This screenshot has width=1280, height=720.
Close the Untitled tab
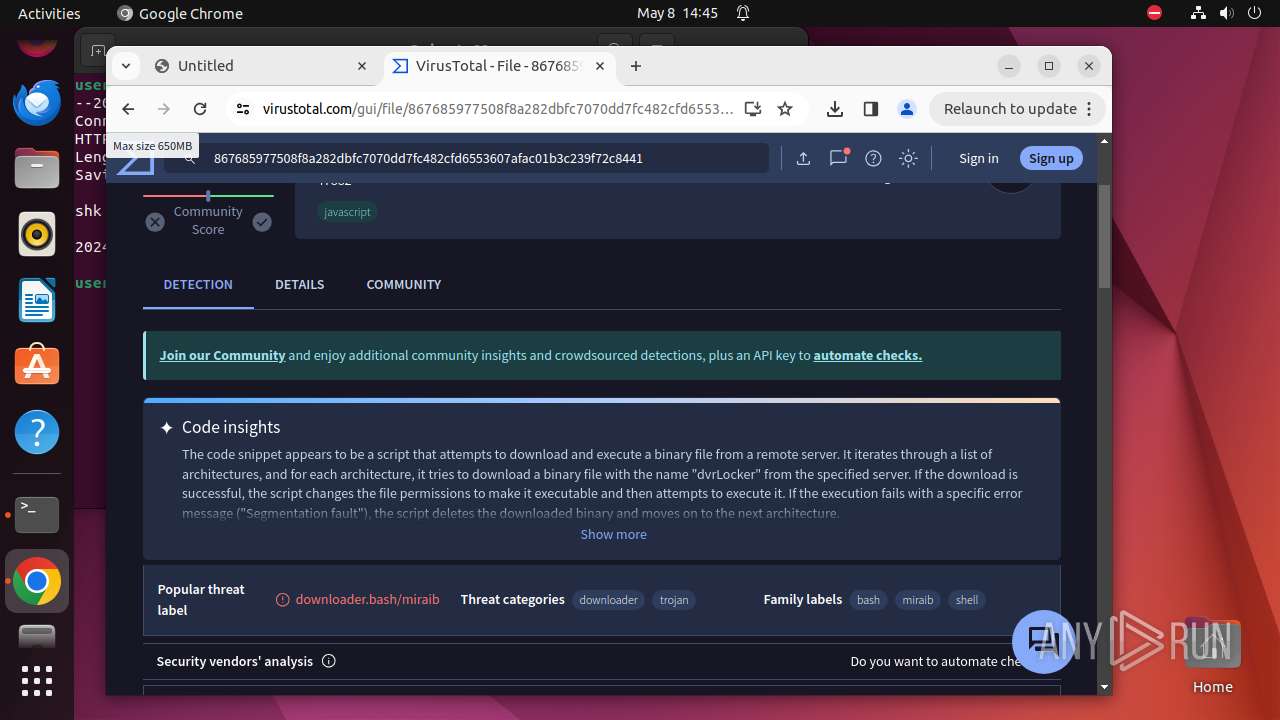point(362,66)
